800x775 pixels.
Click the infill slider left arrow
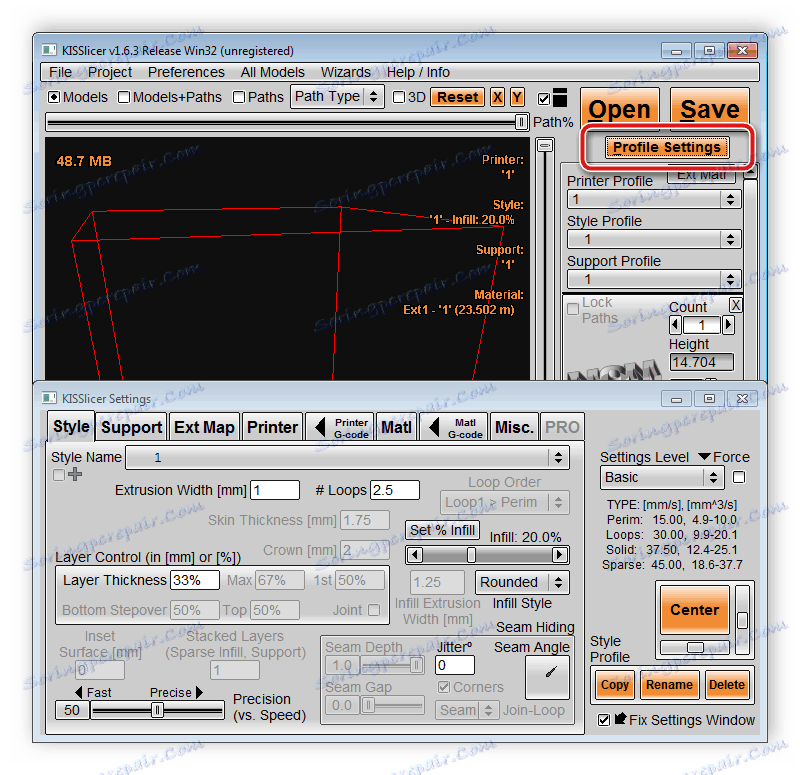[x=415, y=555]
